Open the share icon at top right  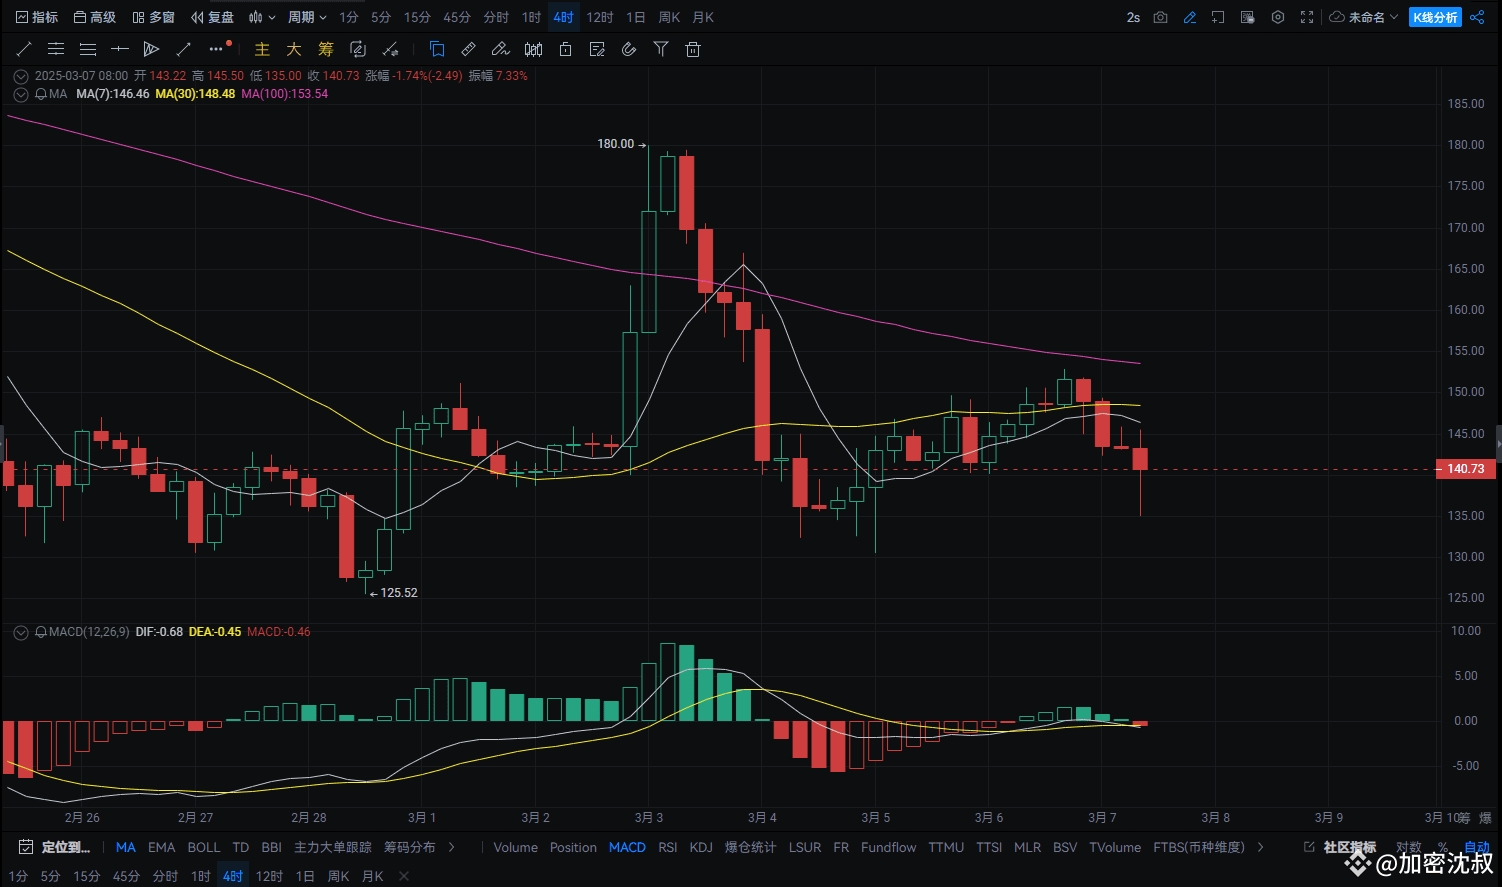1477,17
